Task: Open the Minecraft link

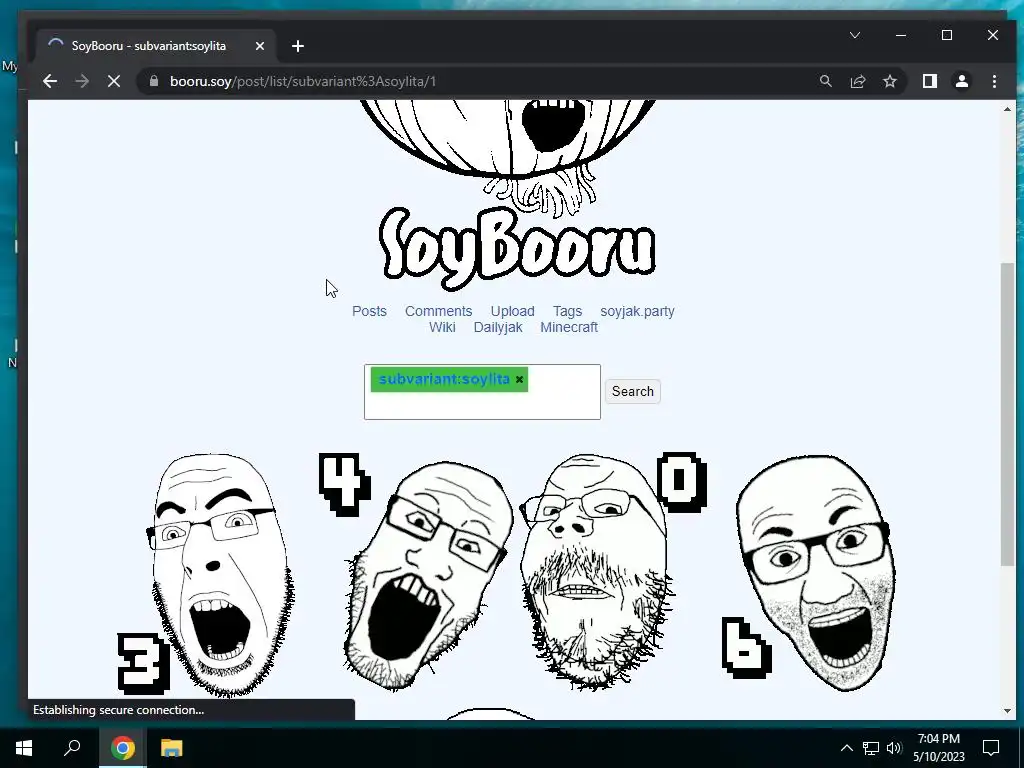Action: click(x=569, y=328)
